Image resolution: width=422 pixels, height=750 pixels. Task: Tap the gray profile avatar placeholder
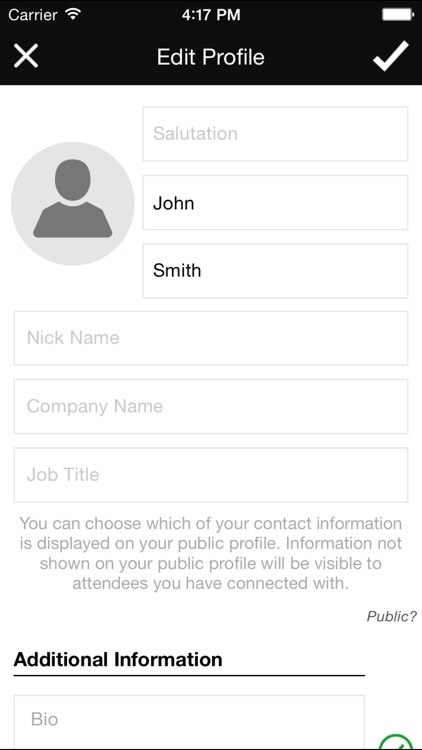(73, 203)
